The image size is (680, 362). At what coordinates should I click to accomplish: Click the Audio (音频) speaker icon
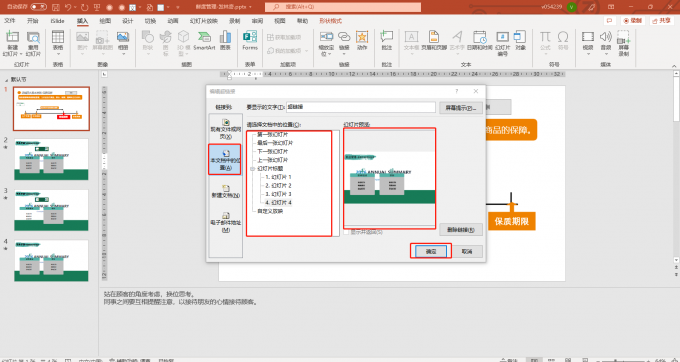point(605,37)
